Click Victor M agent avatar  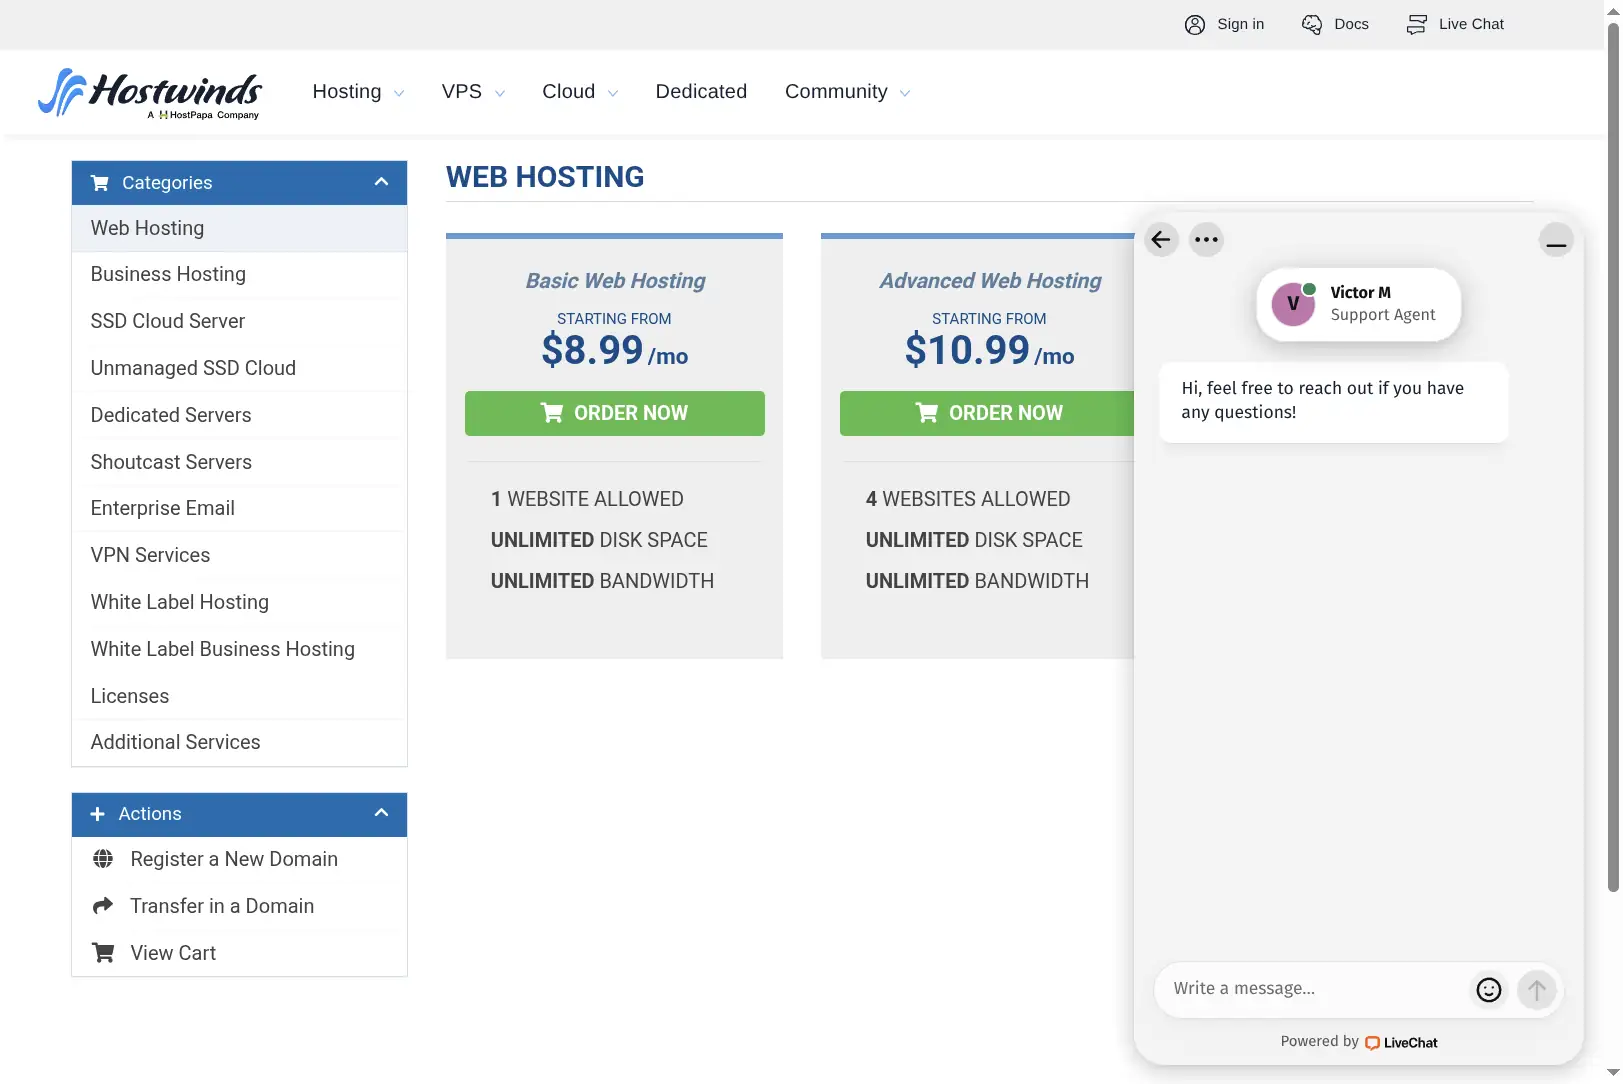[x=1293, y=304]
